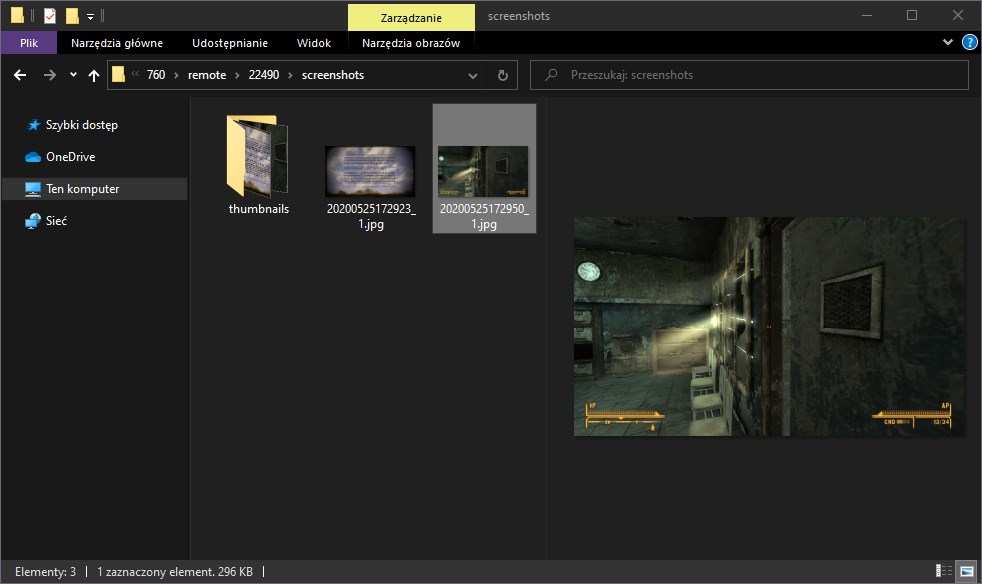This screenshot has height=584, width=982.
Task: Click the Sieć network icon
Action: [x=33, y=221]
